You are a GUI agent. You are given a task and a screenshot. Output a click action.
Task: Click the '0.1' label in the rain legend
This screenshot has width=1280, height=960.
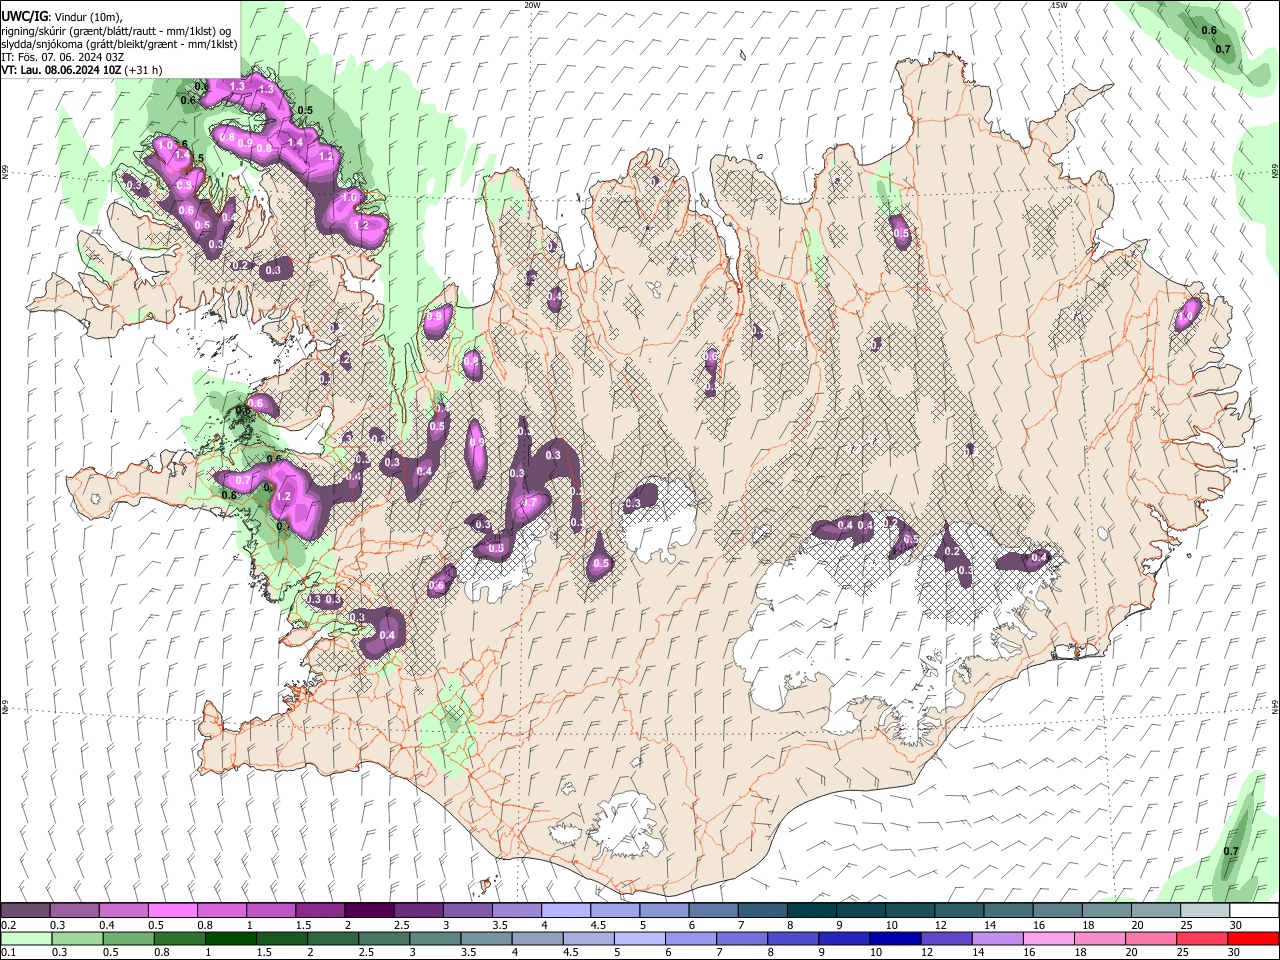pos(8,952)
